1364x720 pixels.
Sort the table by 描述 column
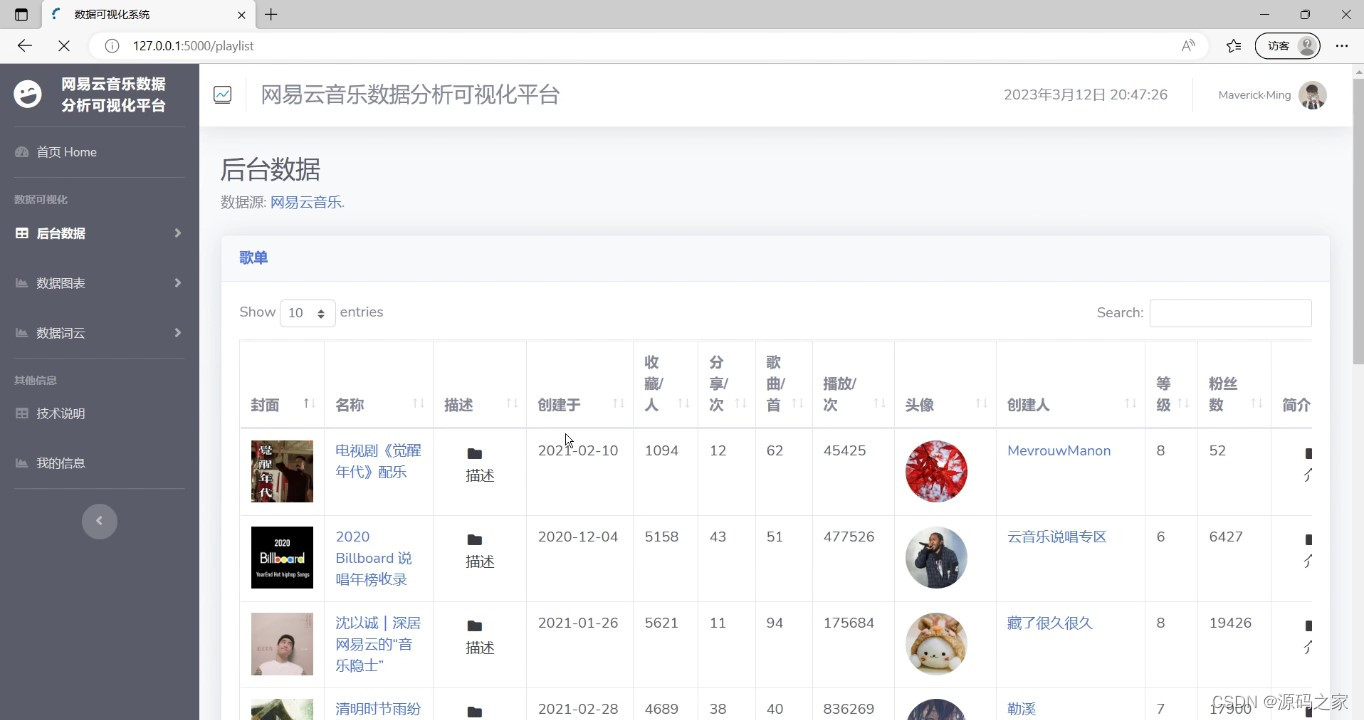point(480,385)
